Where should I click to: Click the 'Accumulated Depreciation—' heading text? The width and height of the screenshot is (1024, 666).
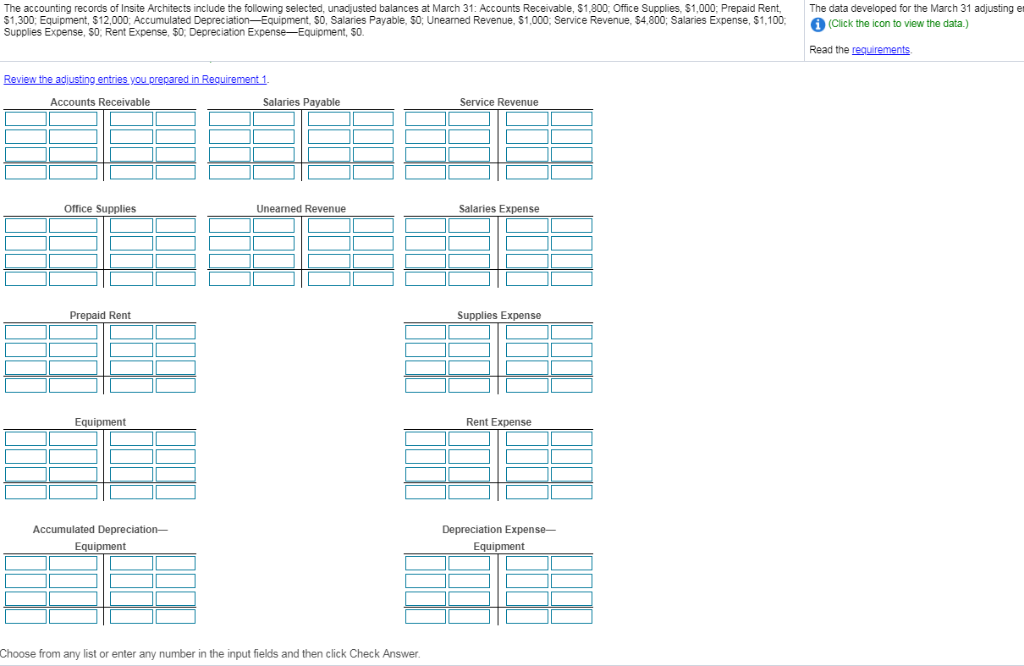pos(100,529)
